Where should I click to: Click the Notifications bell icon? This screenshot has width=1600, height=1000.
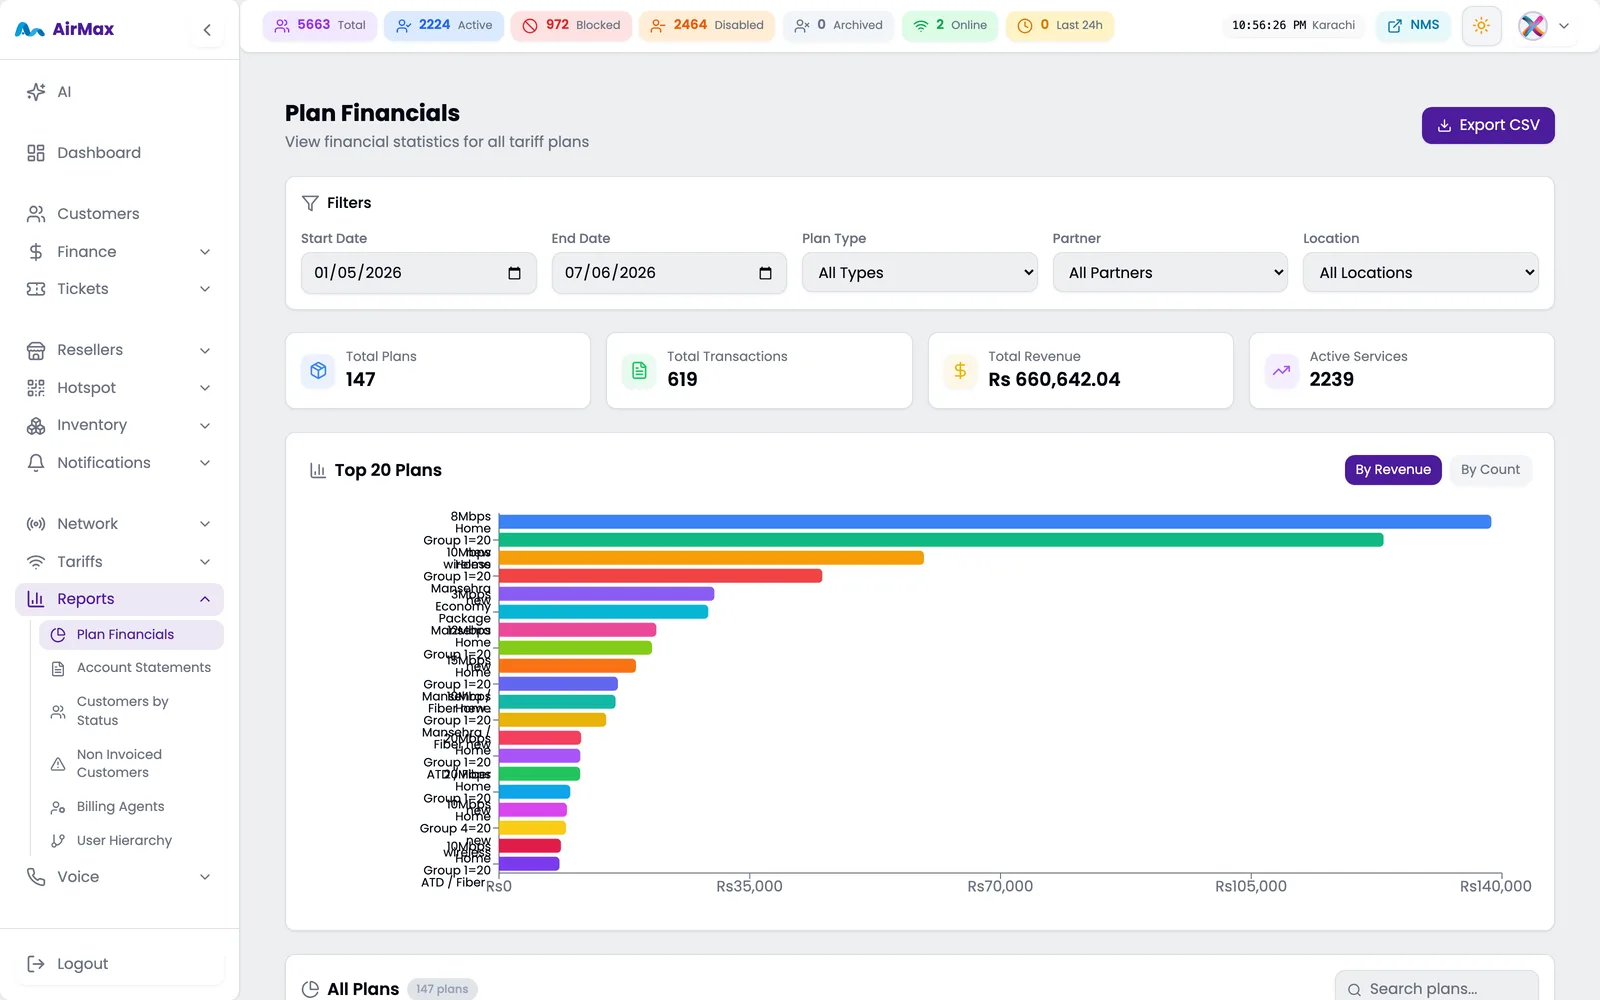pyautogui.click(x=36, y=463)
